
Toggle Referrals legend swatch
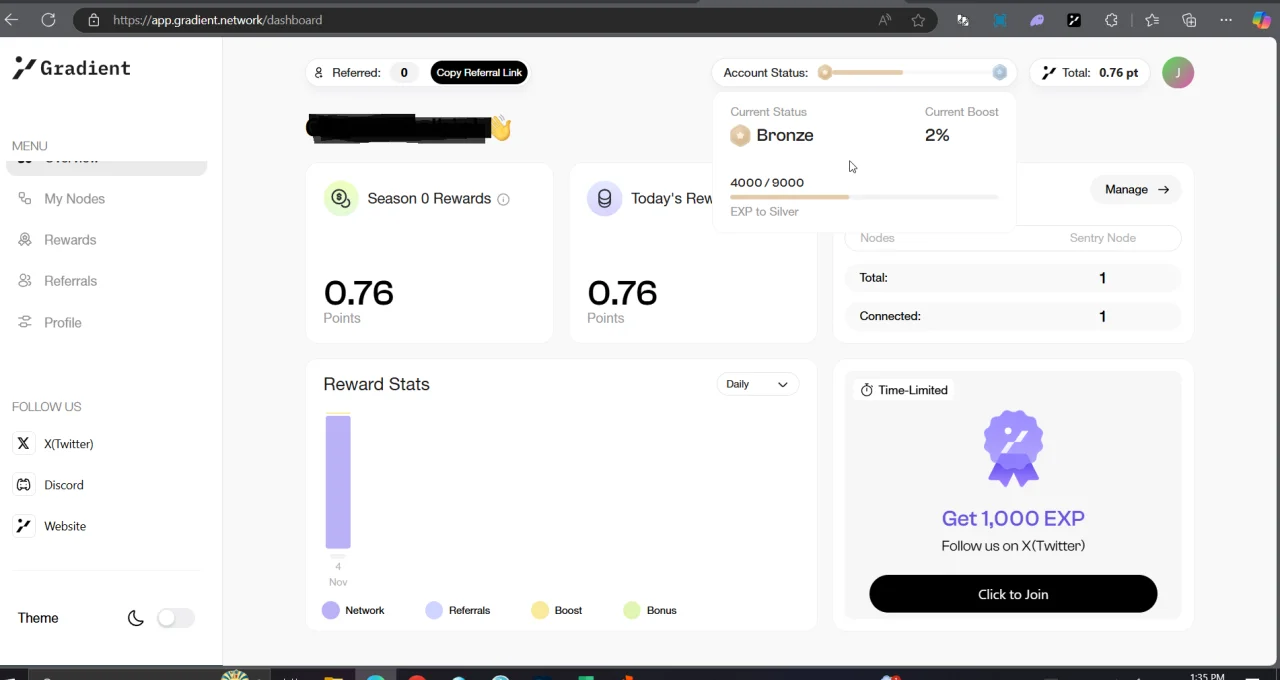click(x=434, y=610)
